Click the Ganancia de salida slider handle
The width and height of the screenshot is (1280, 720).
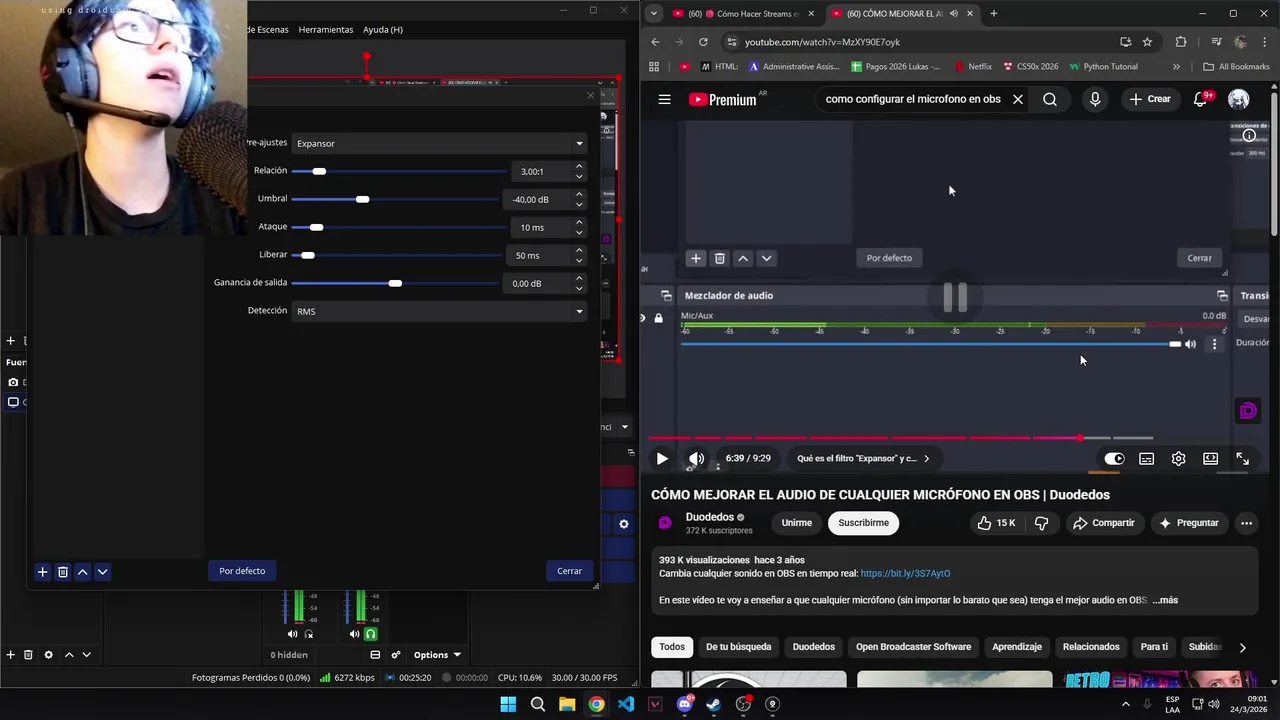(x=395, y=283)
